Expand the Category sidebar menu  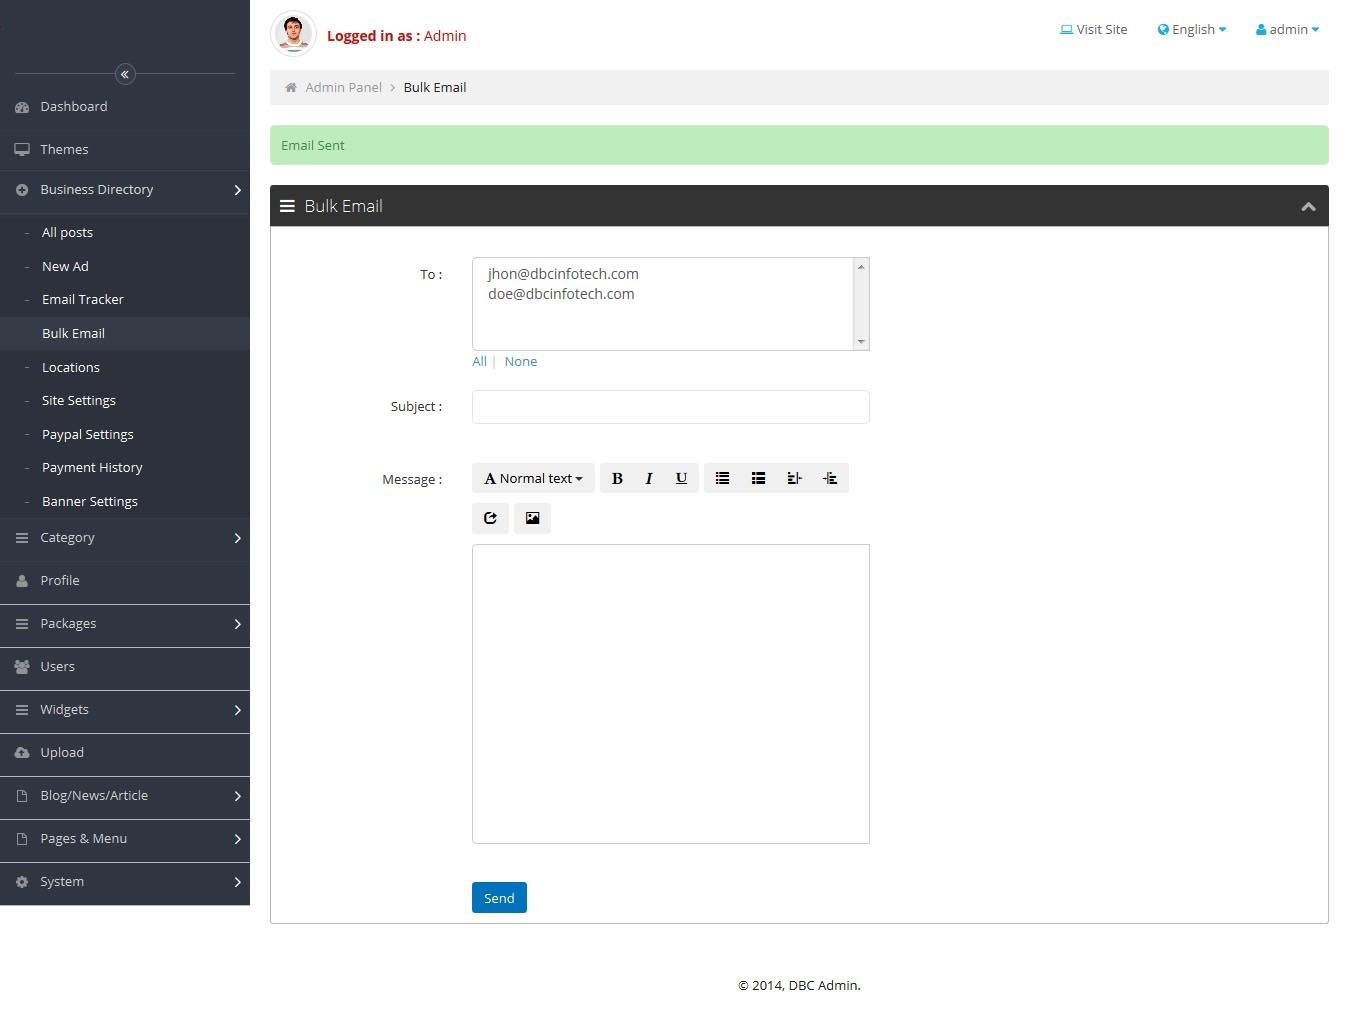pos(125,538)
